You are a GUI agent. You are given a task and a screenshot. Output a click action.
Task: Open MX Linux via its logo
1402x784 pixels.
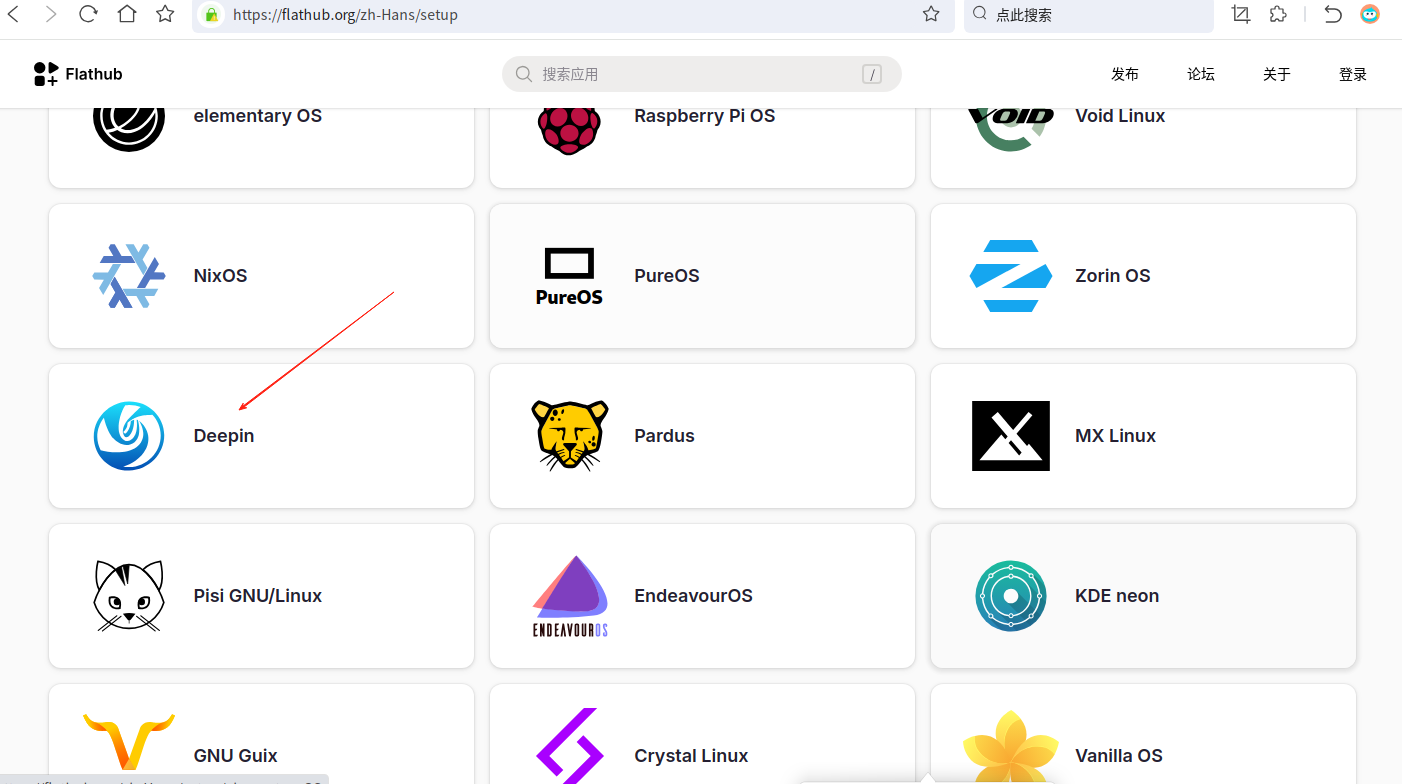coord(1010,436)
